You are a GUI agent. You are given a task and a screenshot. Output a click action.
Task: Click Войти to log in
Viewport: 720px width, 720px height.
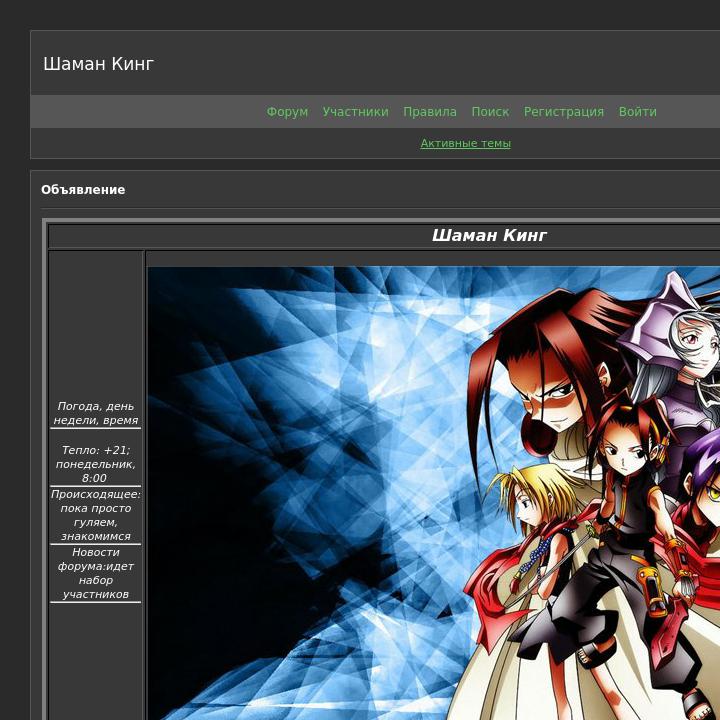pos(637,112)
